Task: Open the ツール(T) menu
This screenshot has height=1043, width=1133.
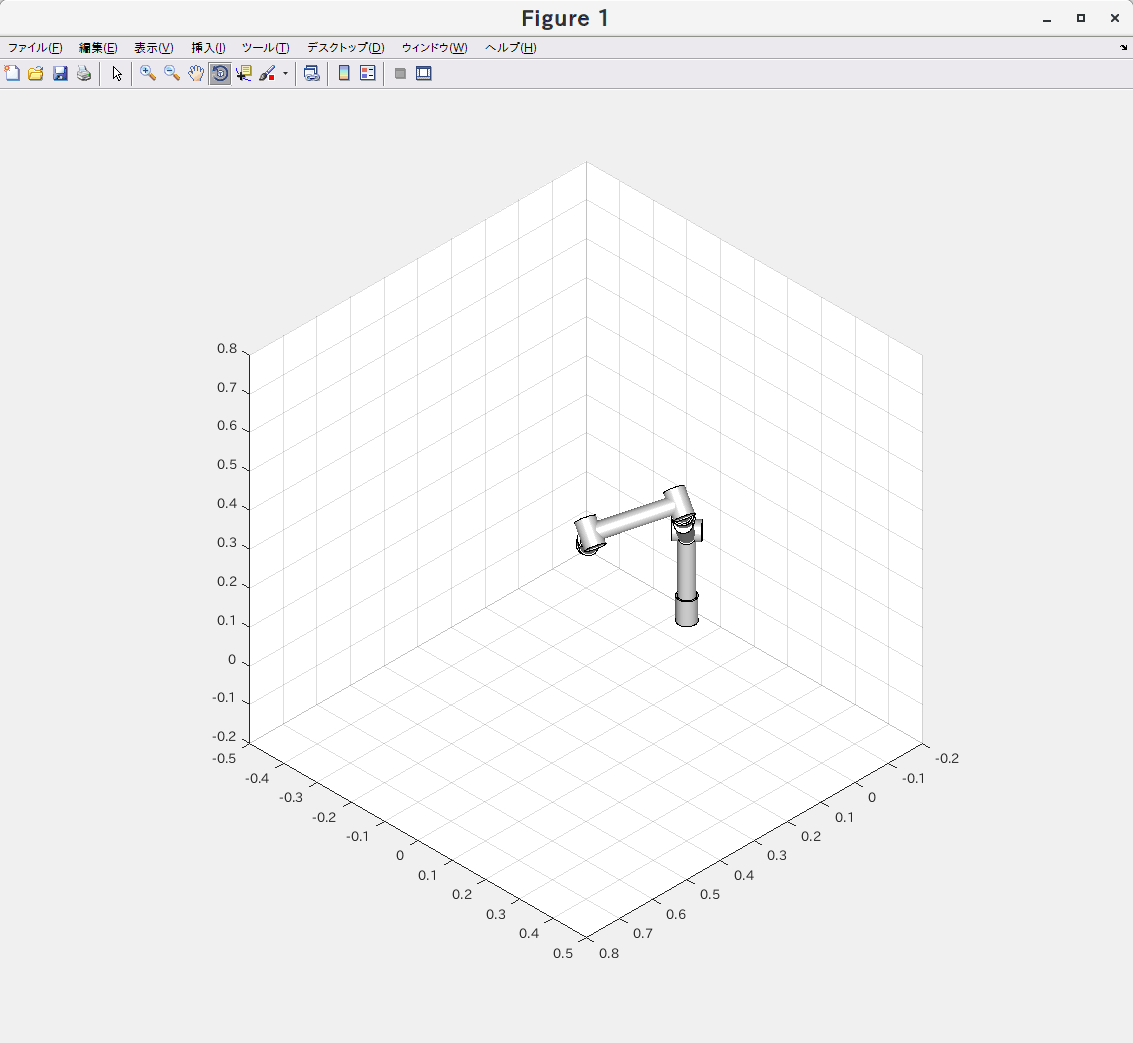Action: pos(265,48)
